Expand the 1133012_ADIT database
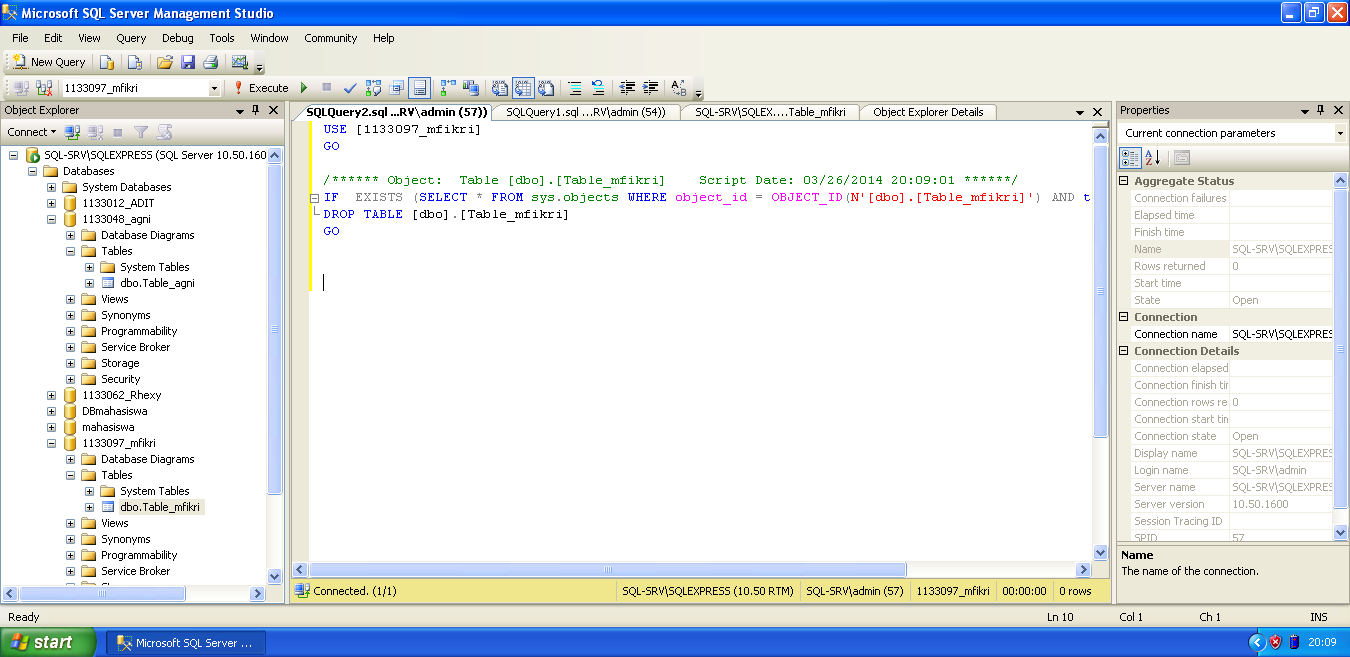Screen dimensions: 1350x657 point(52,203)
